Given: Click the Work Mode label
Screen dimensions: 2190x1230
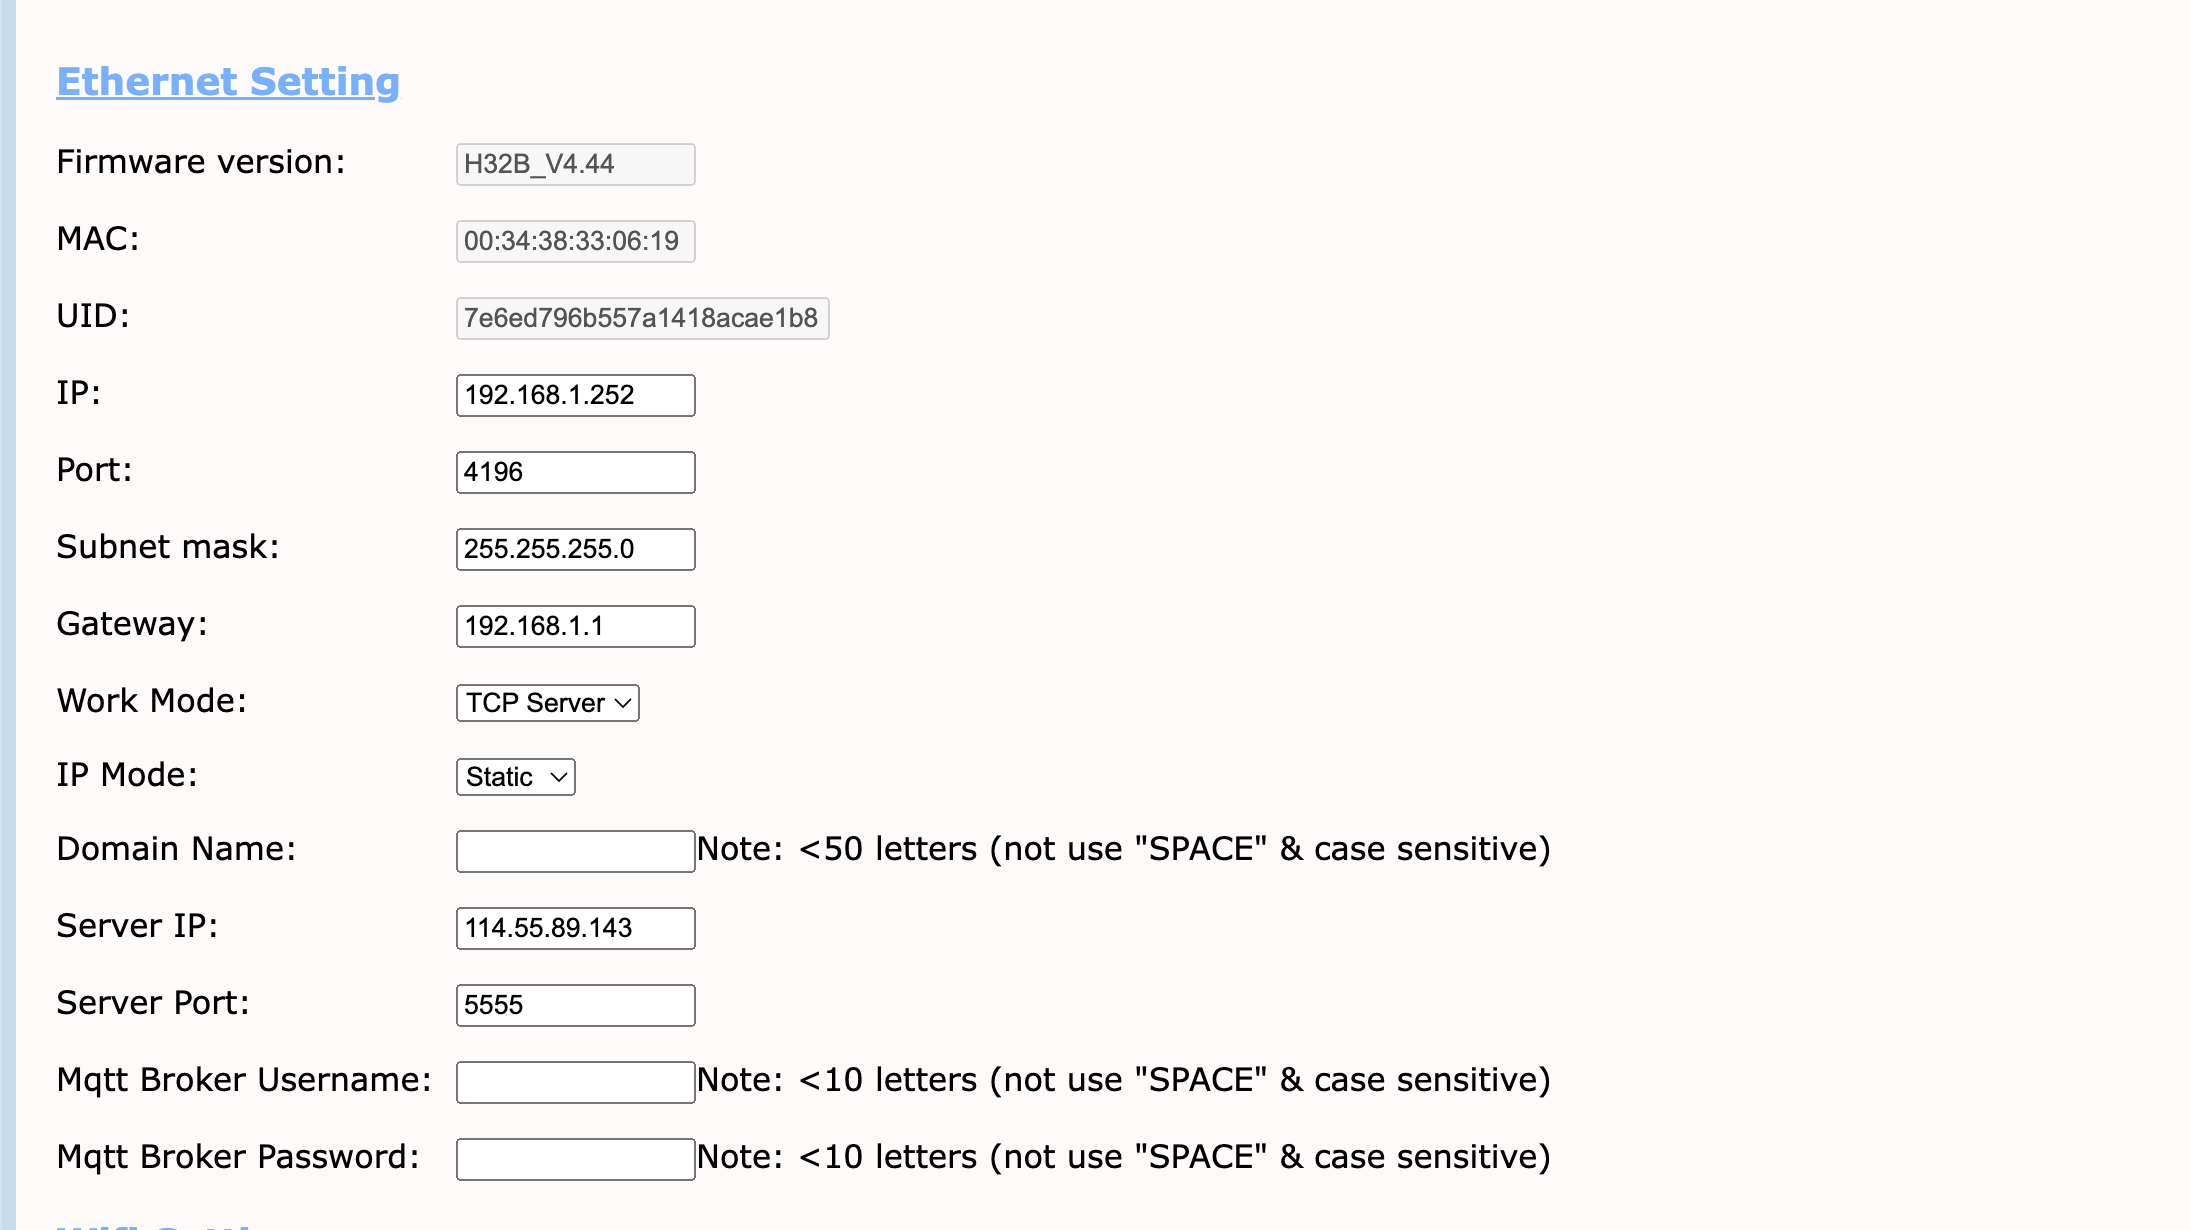Looking at the screenshot, I should click(x=151, y=701).
